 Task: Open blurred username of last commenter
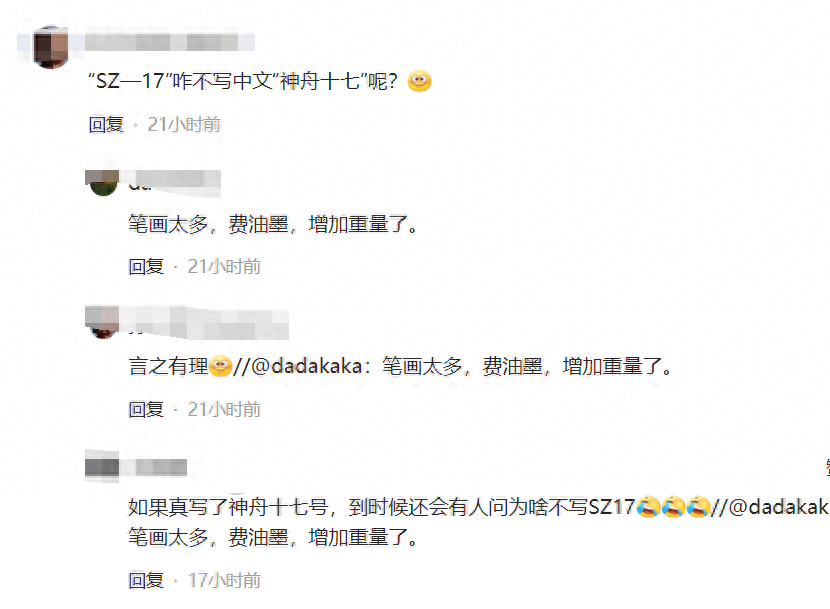[x=161, y=468]
